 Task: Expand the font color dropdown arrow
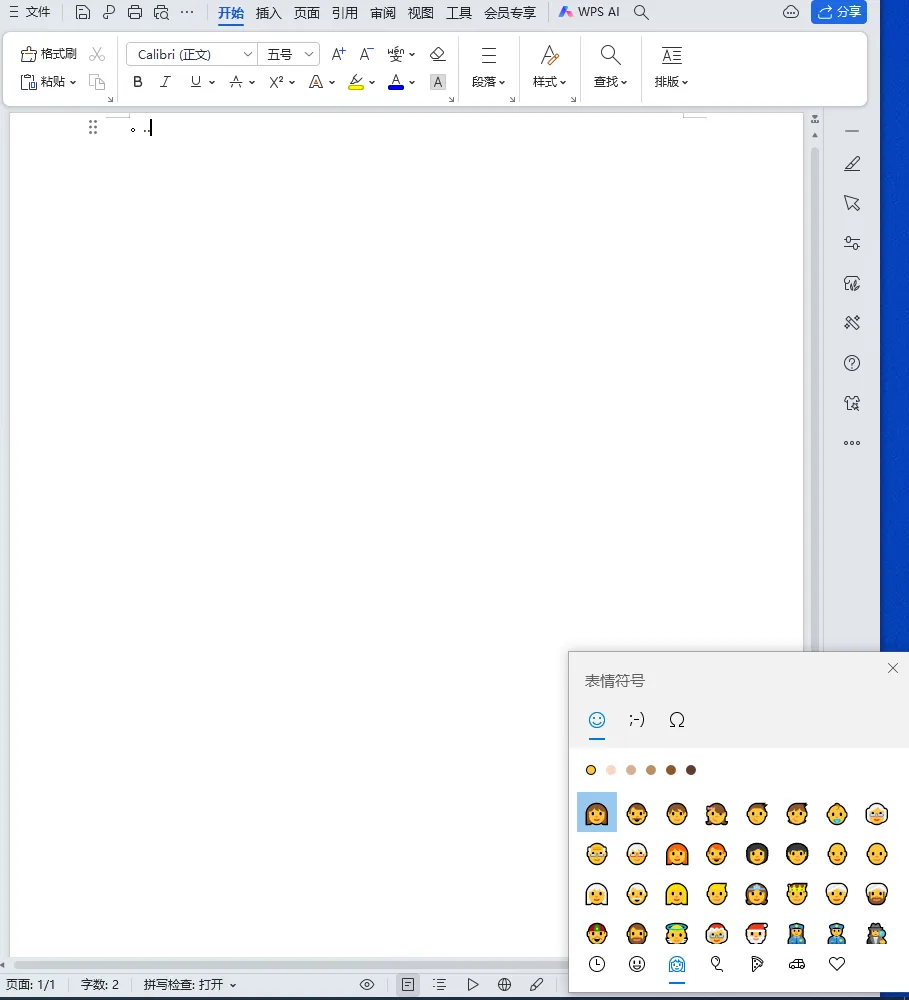pyautogui.click(x=412, y=82)
